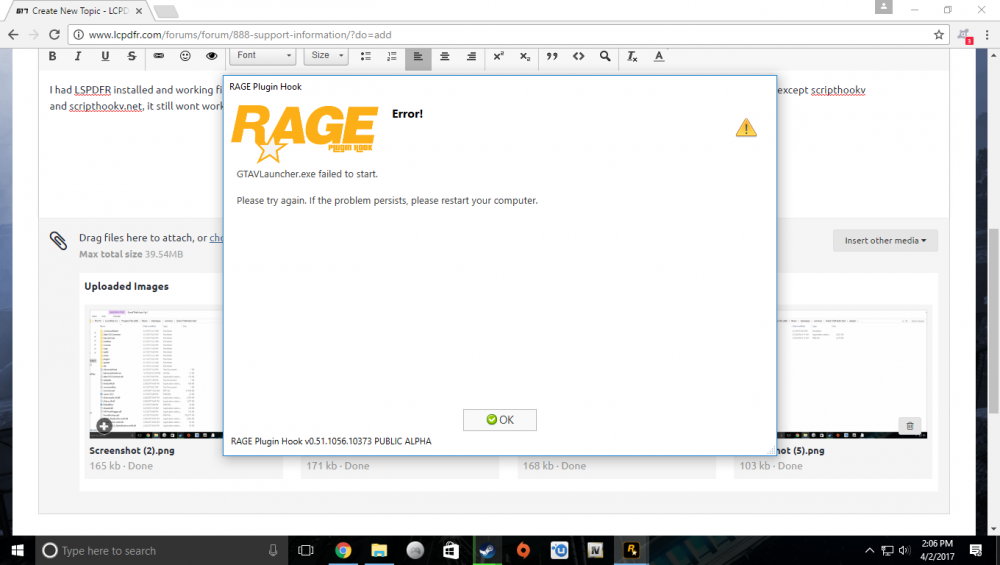Open the Chrome three-dot menu
The image size is (1000, 565).
987,34
